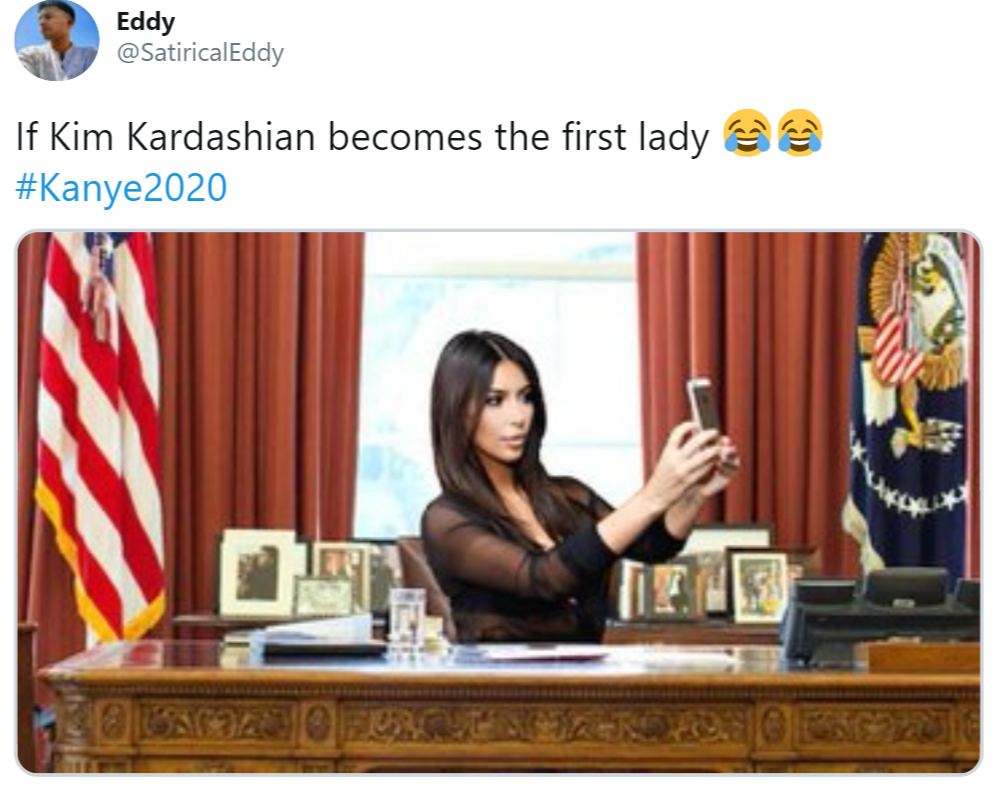Select the word Kardashian in the tweet
This screenshot has width=997, height=795.
221,136
